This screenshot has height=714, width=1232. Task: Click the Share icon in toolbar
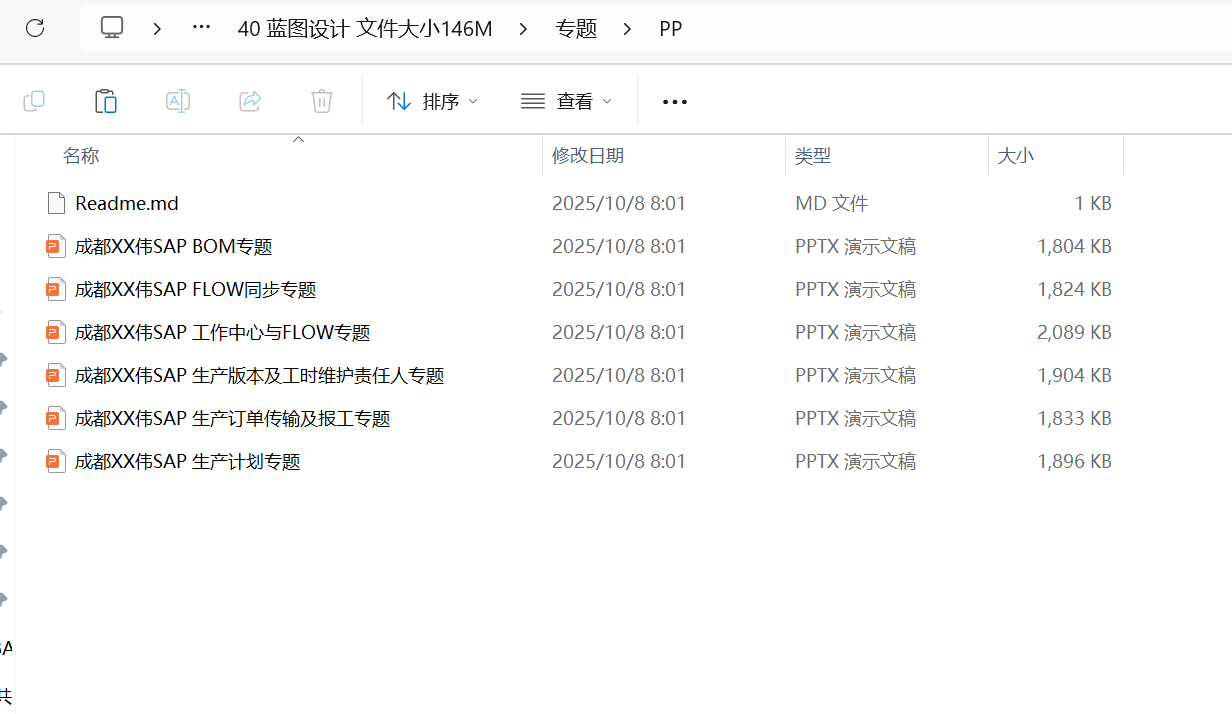point(250,101)
